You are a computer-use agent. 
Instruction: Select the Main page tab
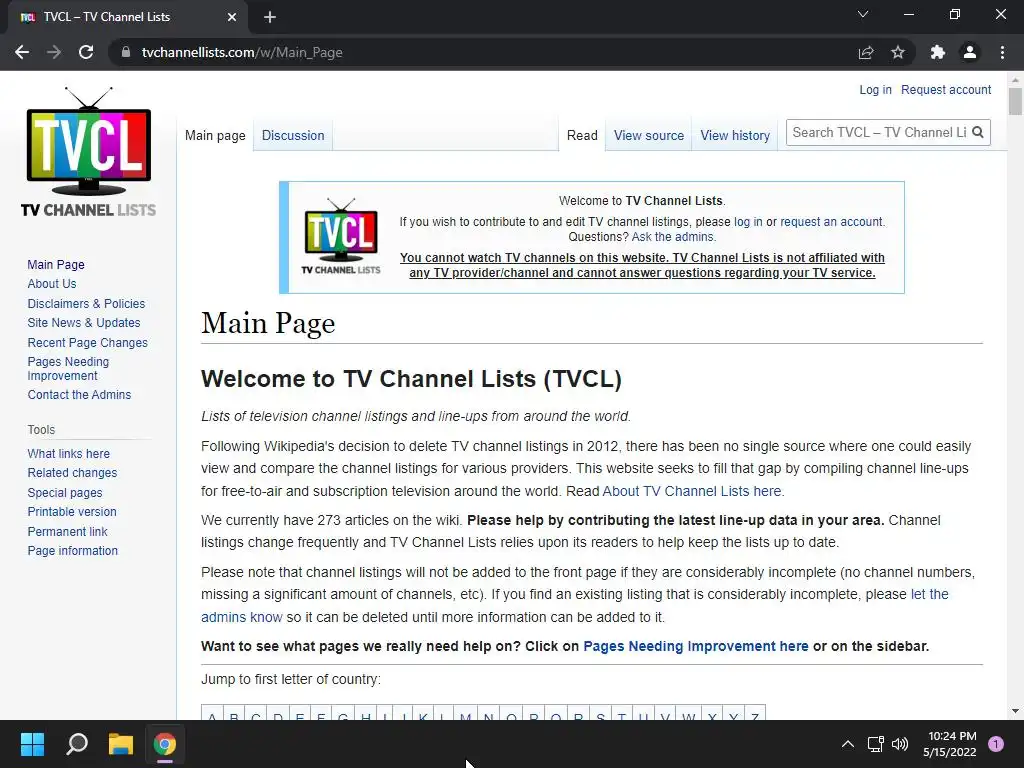pyautogui.click(x=215, y=135)
